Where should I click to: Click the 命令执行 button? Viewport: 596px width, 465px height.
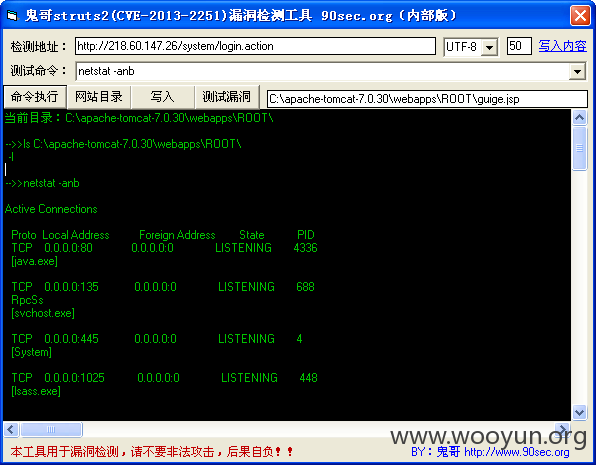coord(35,97)
